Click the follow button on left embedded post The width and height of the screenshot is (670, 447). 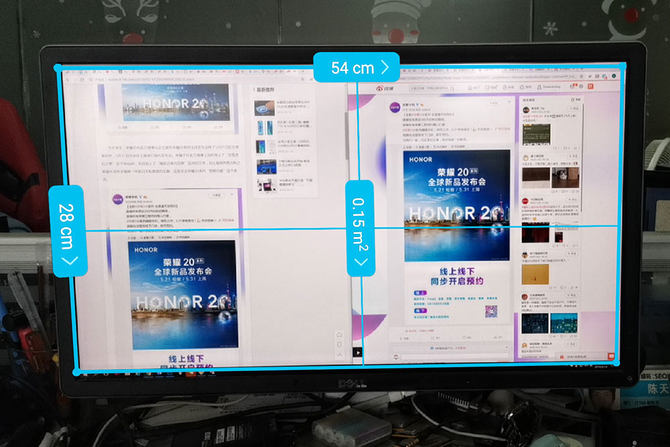click(217, 195)
